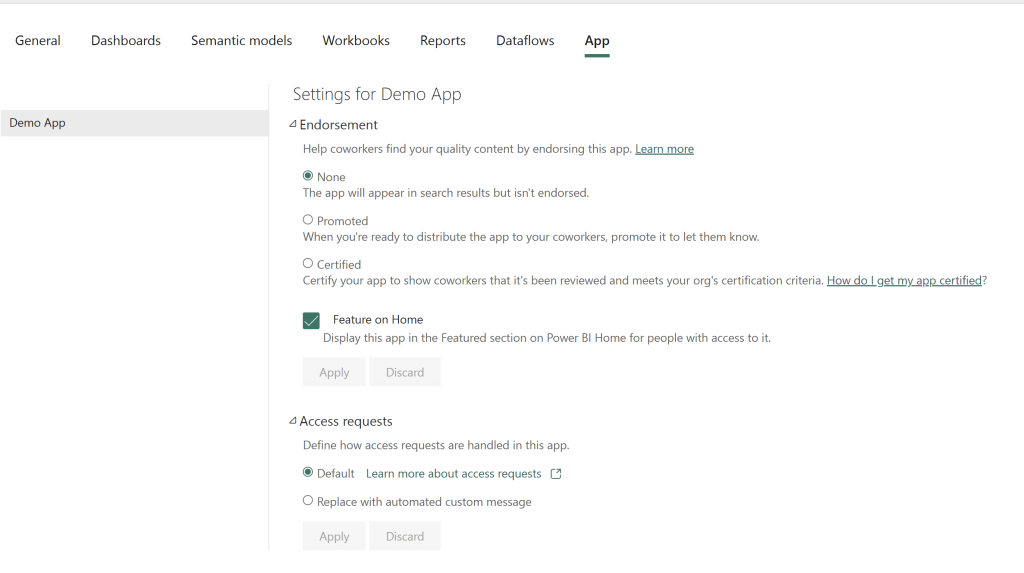1024x573 pixels.
Task: Collapse the Access requests section
Action: (293, 421)
